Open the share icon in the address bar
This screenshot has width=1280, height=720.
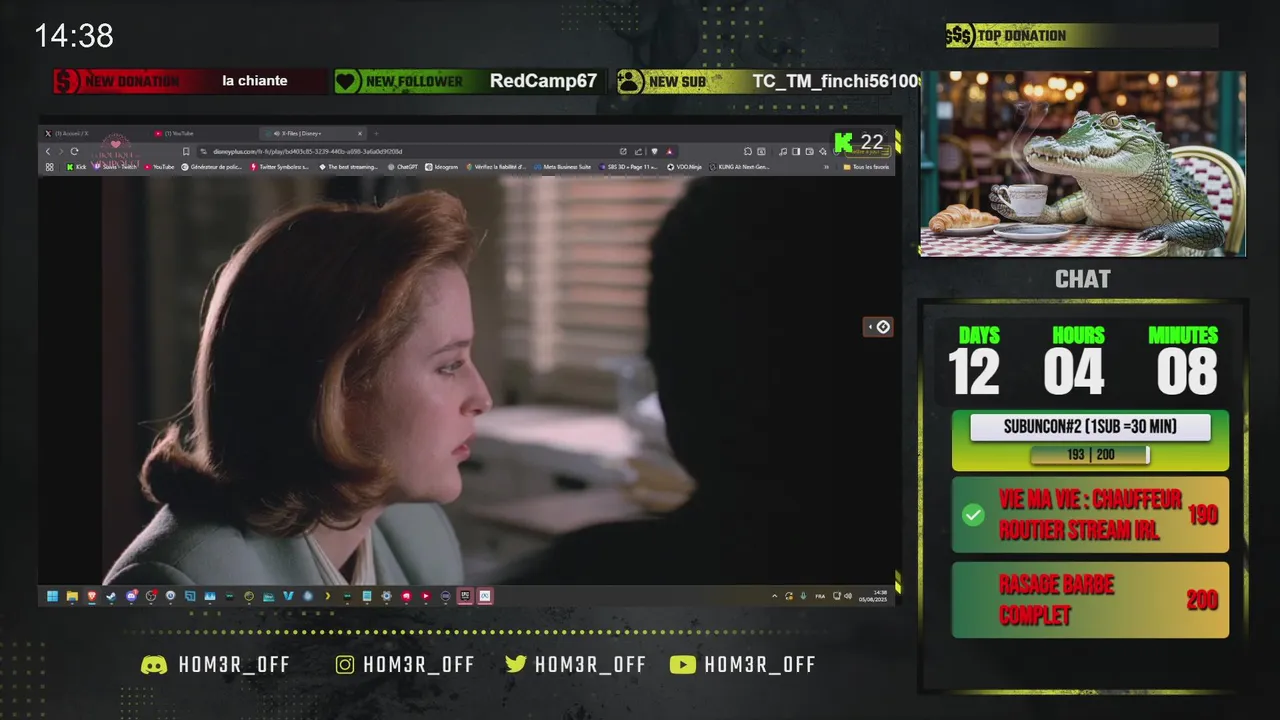click(638, 151)
